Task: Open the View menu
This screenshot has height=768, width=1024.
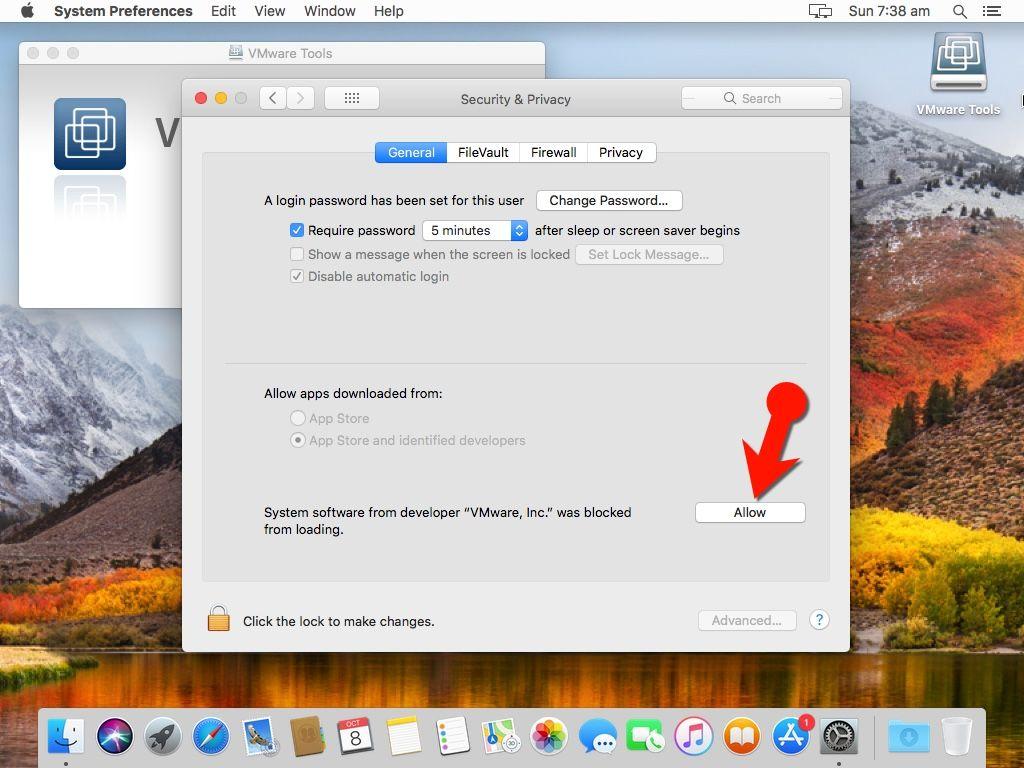Action: point(270,11)
